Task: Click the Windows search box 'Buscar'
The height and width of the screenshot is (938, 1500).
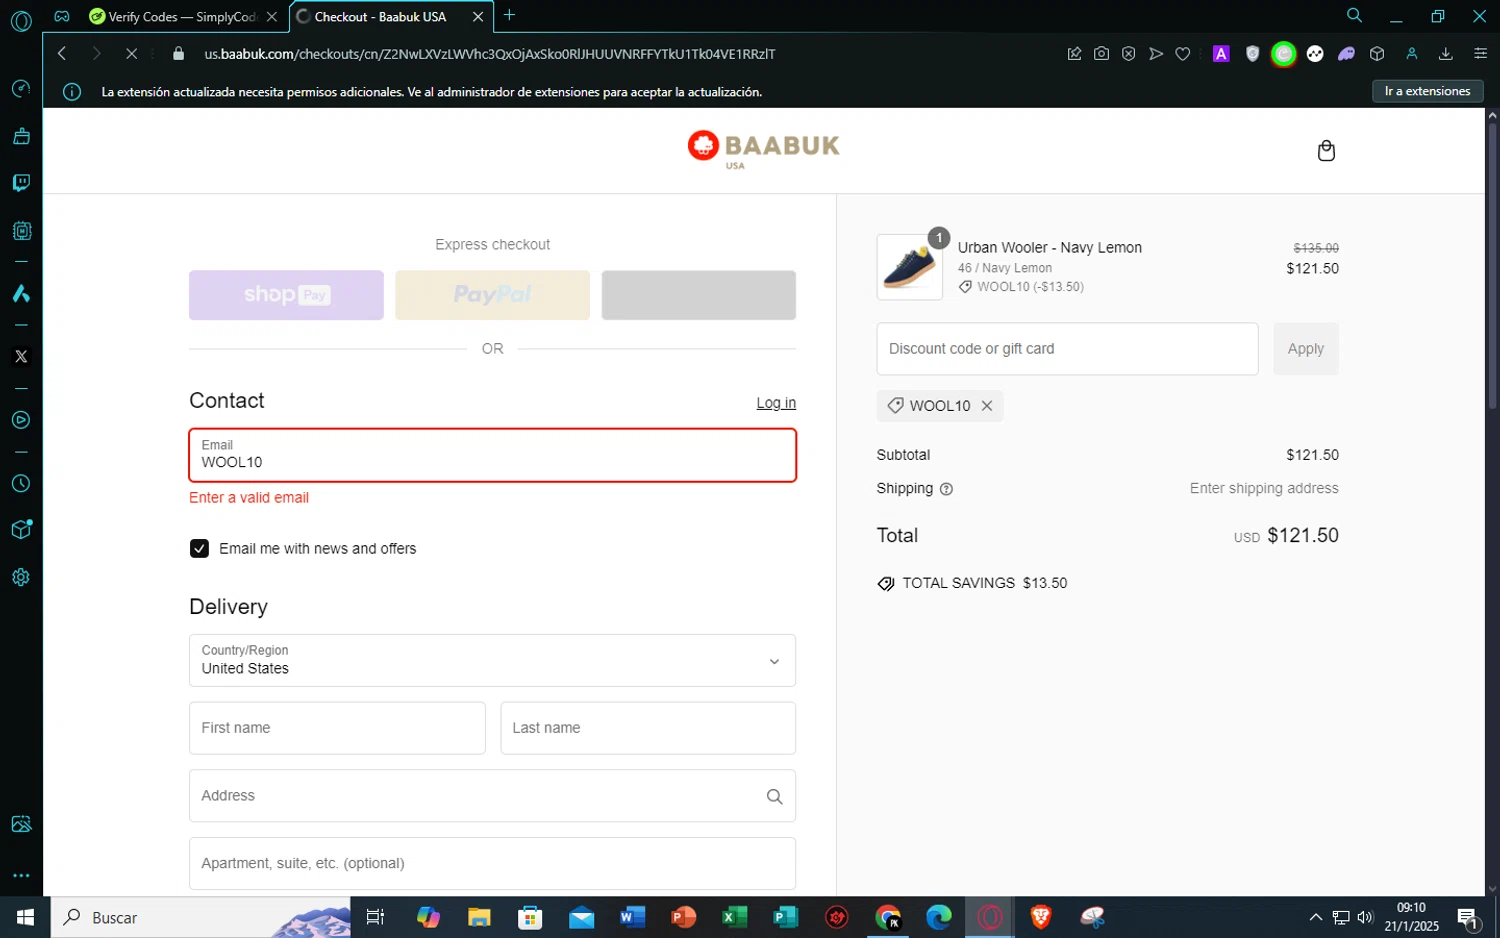Action: pos(201,917)
